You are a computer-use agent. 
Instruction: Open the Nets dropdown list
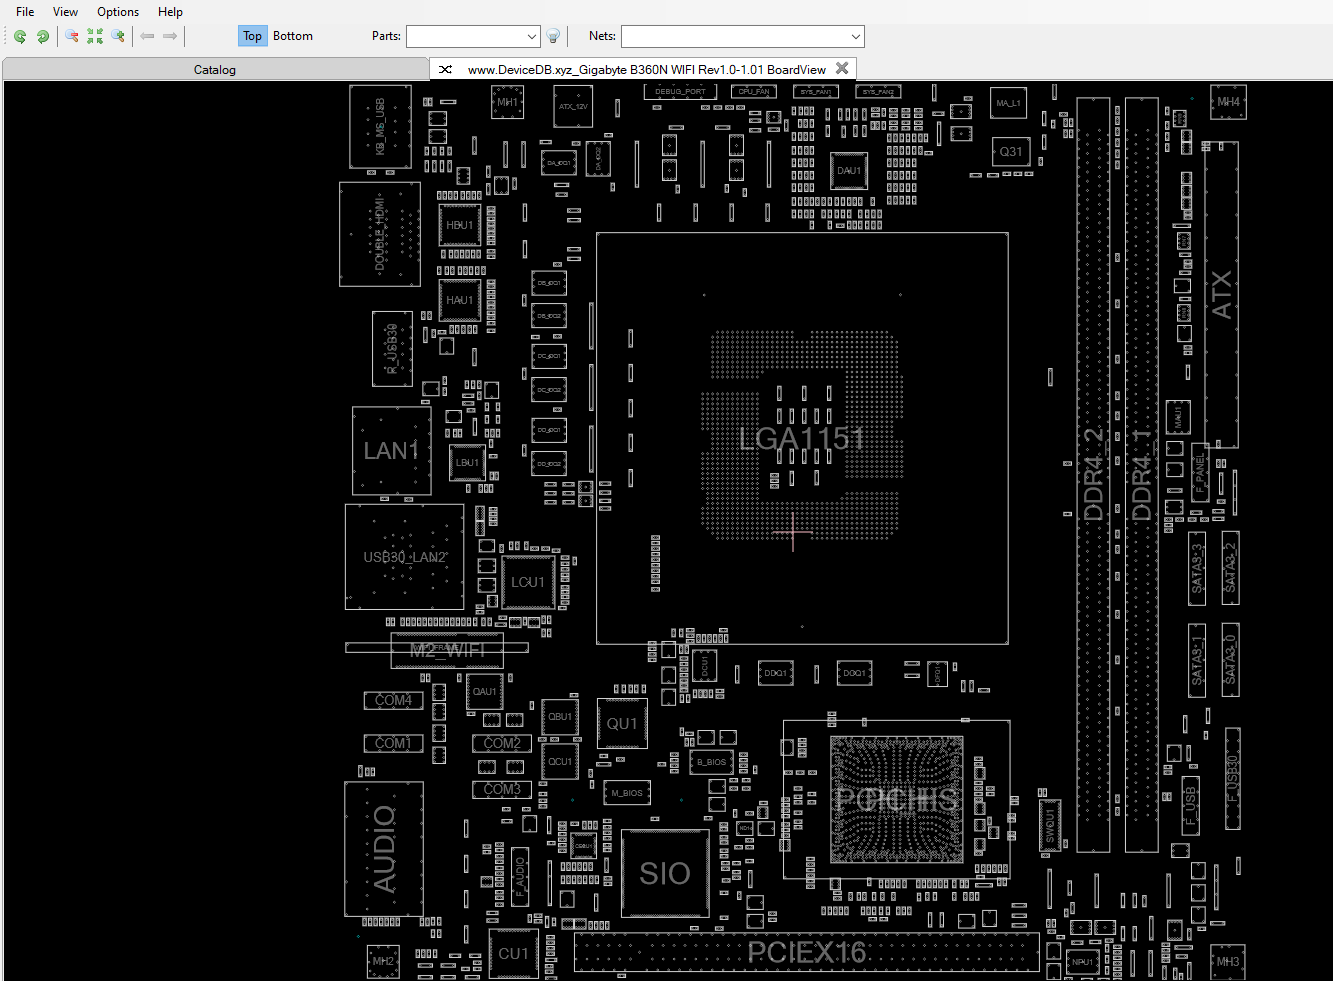pos(855,36)
